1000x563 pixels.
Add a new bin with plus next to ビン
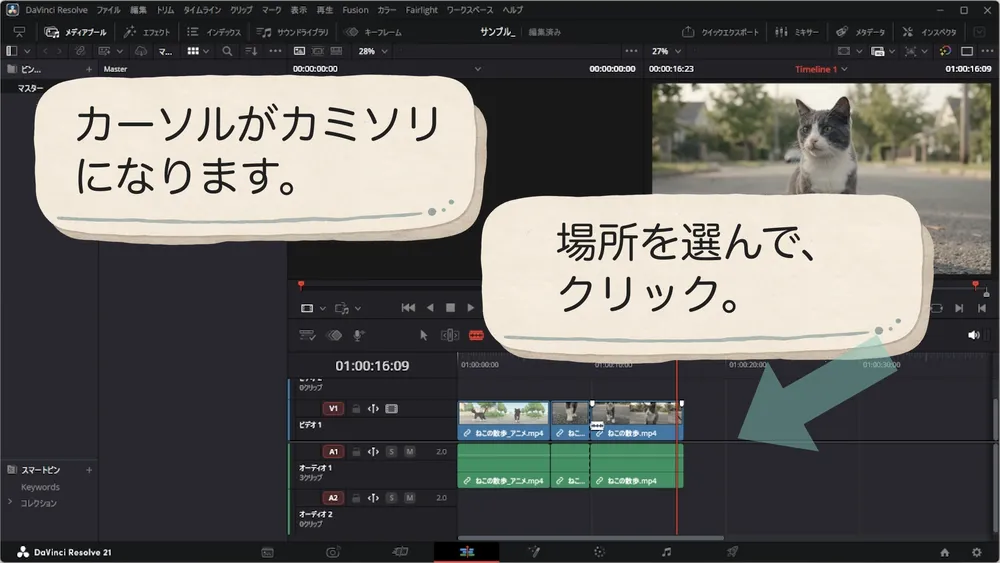pos(89,69)
